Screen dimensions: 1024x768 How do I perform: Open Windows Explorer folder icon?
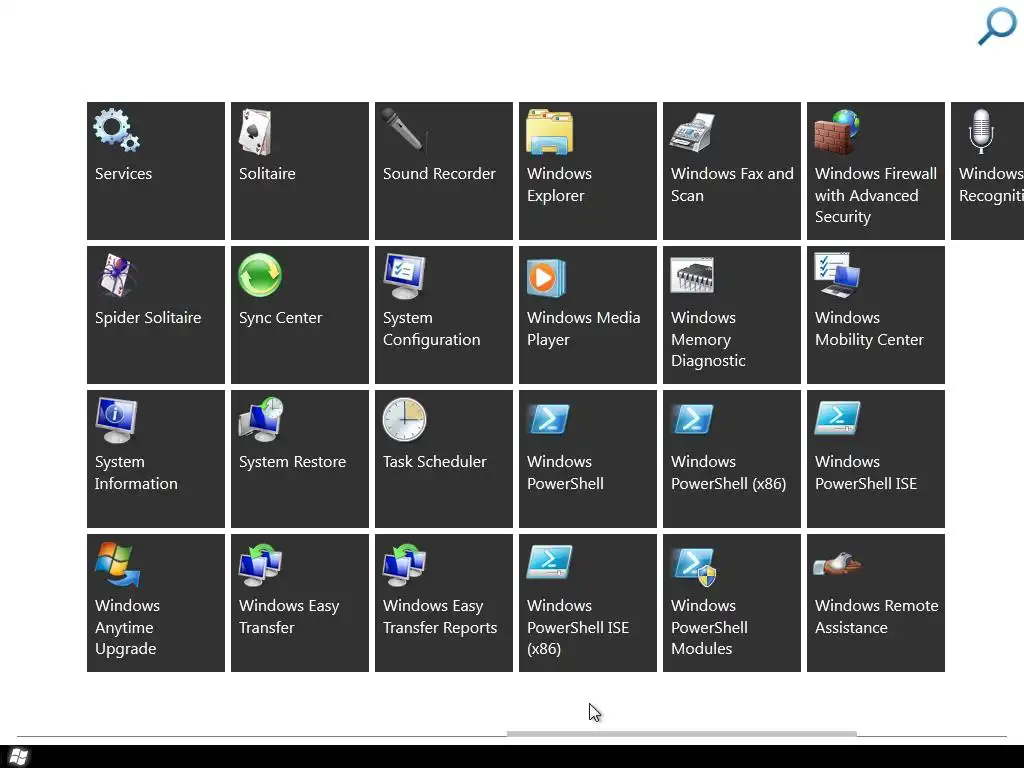(549, 132)
